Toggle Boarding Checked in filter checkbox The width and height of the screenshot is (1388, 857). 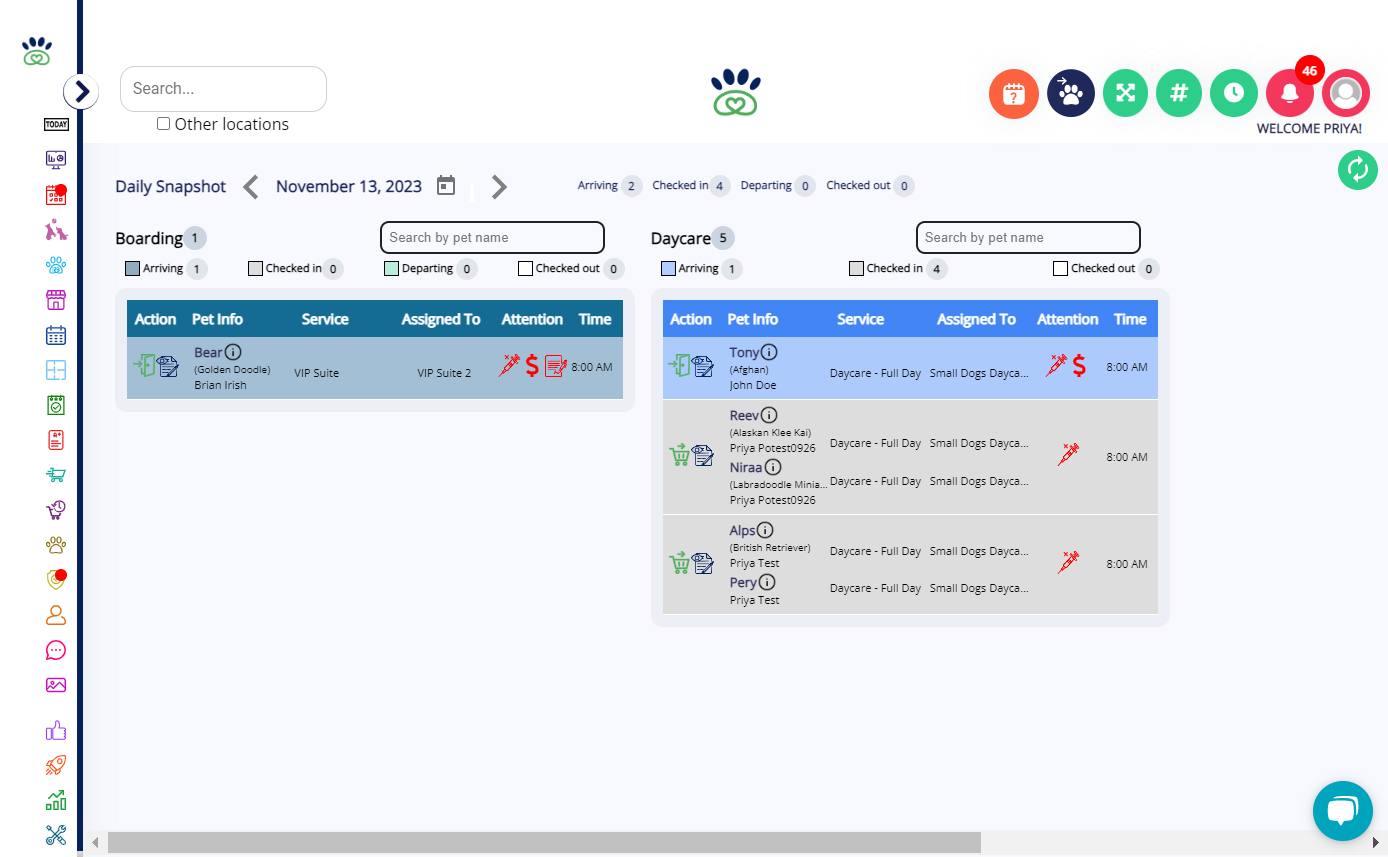click(255, 268)
